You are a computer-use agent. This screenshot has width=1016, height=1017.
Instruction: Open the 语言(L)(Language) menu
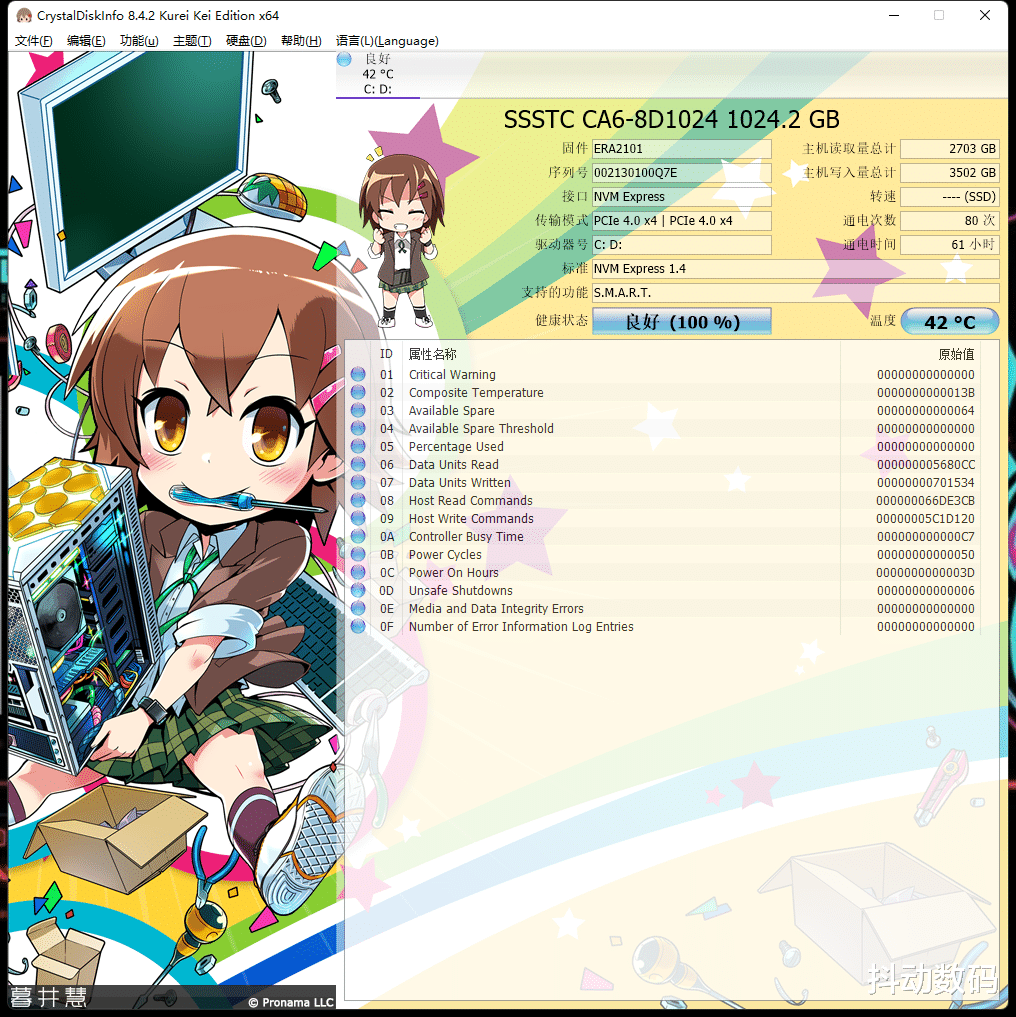pyautogui.click(x=387, y=41)
